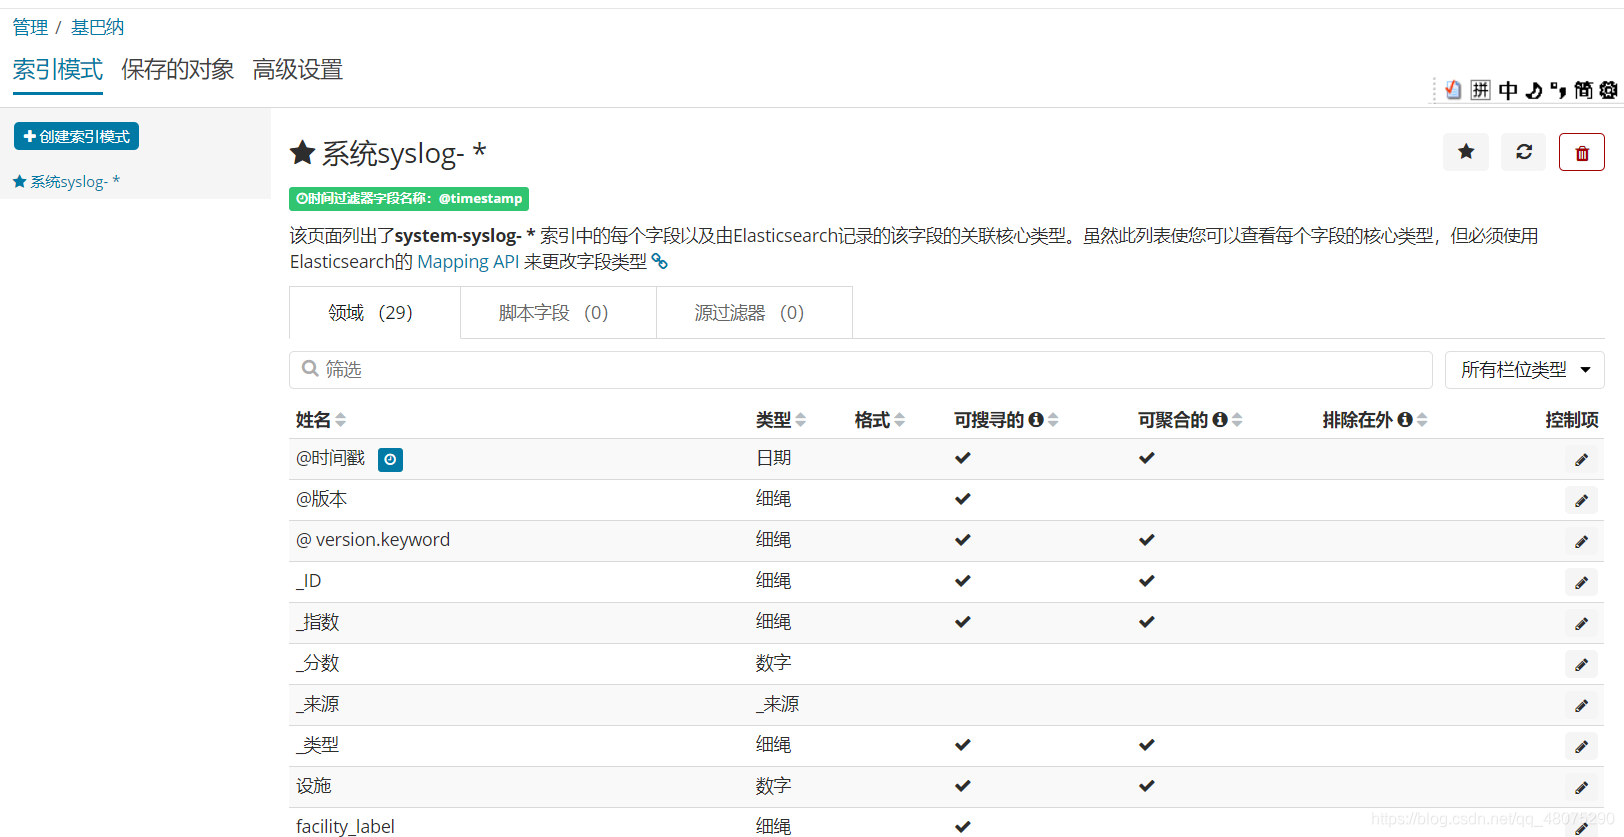Image resolution: width=1624 pixels, height=837 pixels.
Task: Click the _类型 field name
Action: pyautogui.click(x=317, y=745)
